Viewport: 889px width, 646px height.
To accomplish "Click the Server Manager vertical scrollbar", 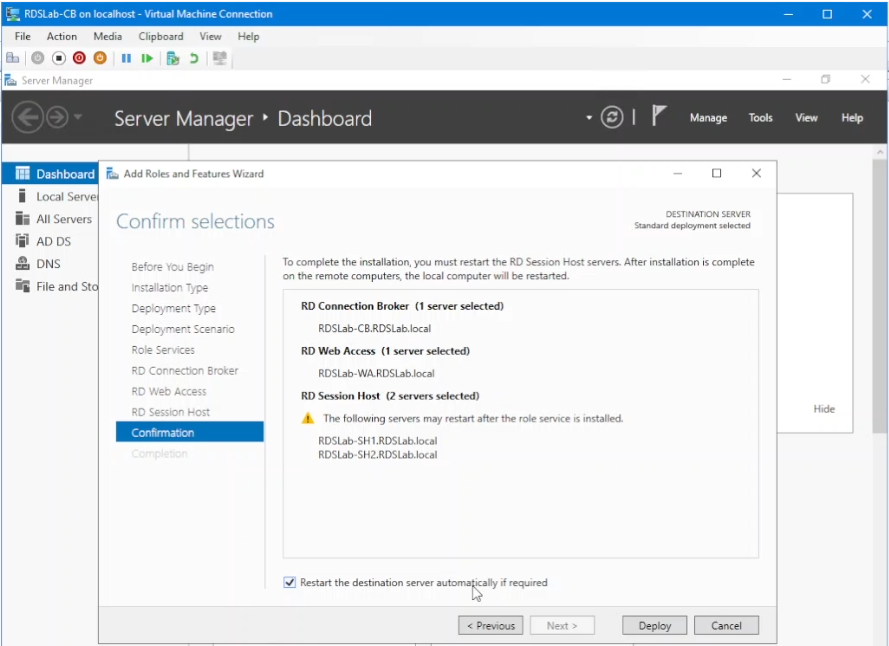I will [879, 300].
